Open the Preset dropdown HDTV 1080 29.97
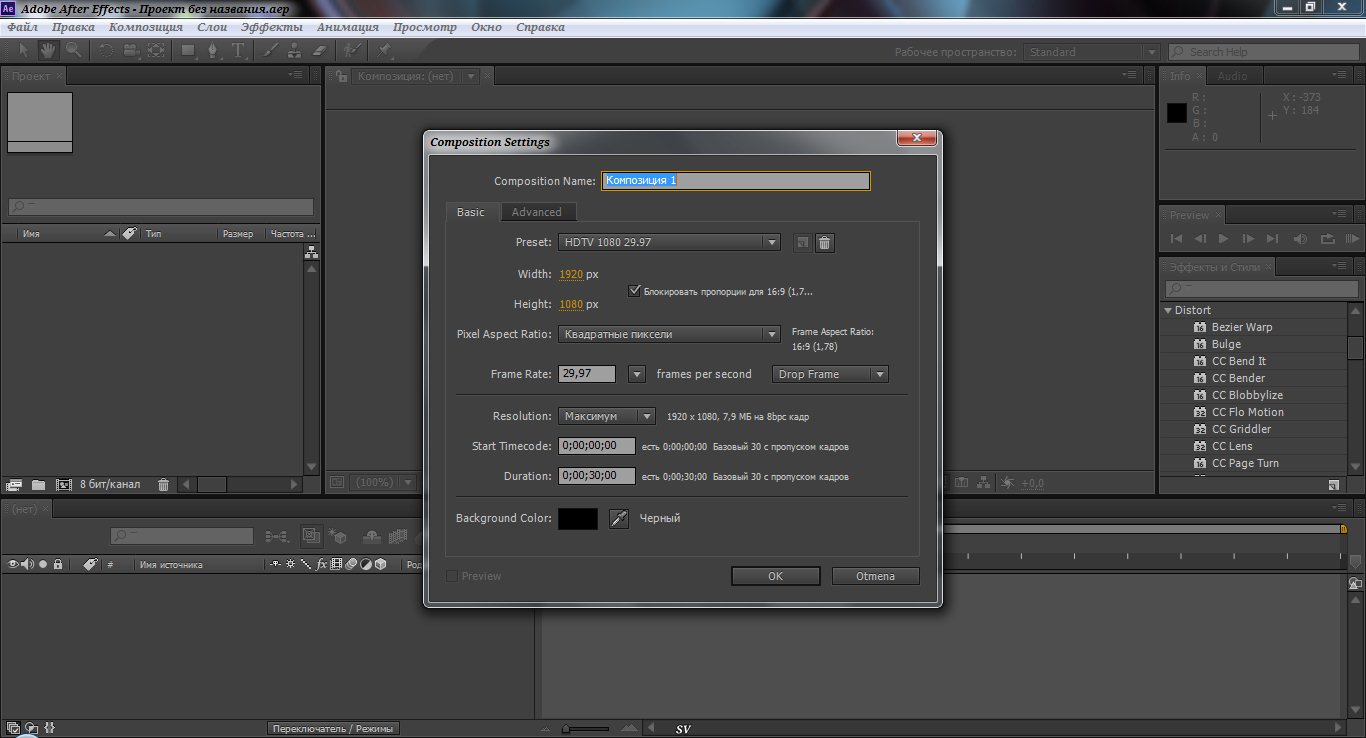 (x=669, y=242)
